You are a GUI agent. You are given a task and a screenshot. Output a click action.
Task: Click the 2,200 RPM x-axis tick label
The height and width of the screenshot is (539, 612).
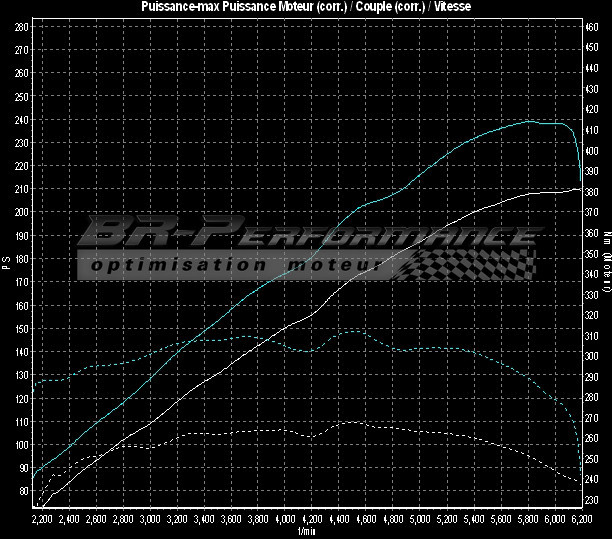[42, 521]
